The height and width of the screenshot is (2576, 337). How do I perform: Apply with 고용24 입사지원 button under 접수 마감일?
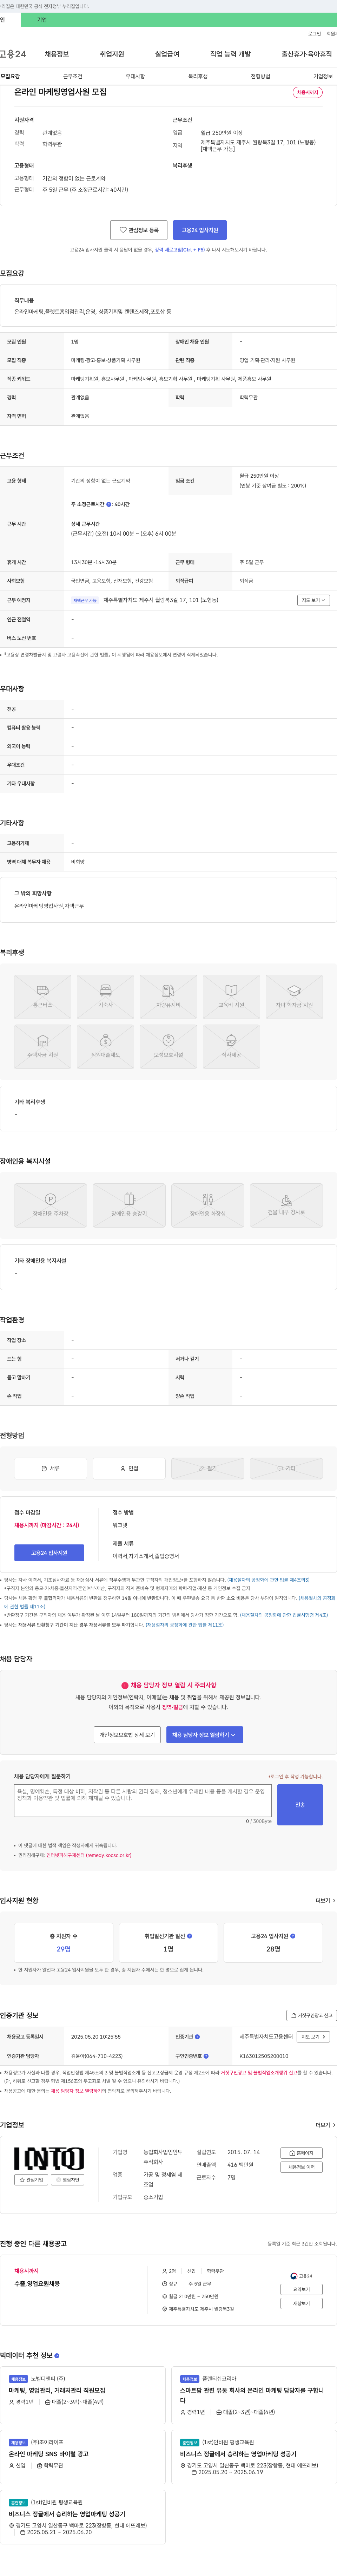click(49, 1552)
